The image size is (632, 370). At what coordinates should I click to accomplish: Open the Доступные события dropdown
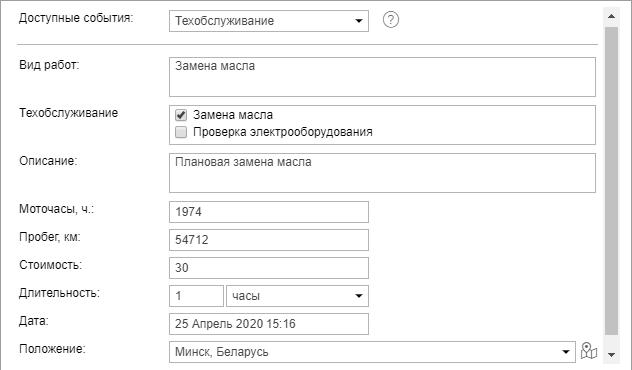pos(269,21)
